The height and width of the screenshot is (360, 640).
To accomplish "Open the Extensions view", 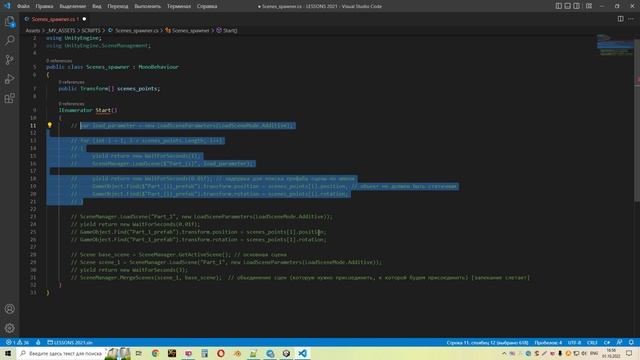I will 9,98.
